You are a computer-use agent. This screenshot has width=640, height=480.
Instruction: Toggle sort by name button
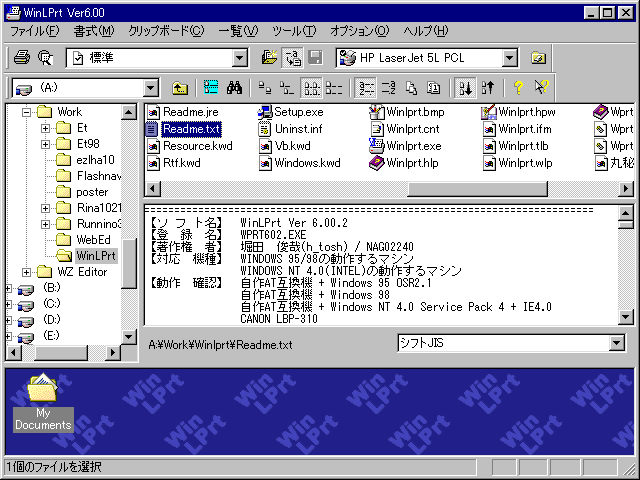coord(366,87)
